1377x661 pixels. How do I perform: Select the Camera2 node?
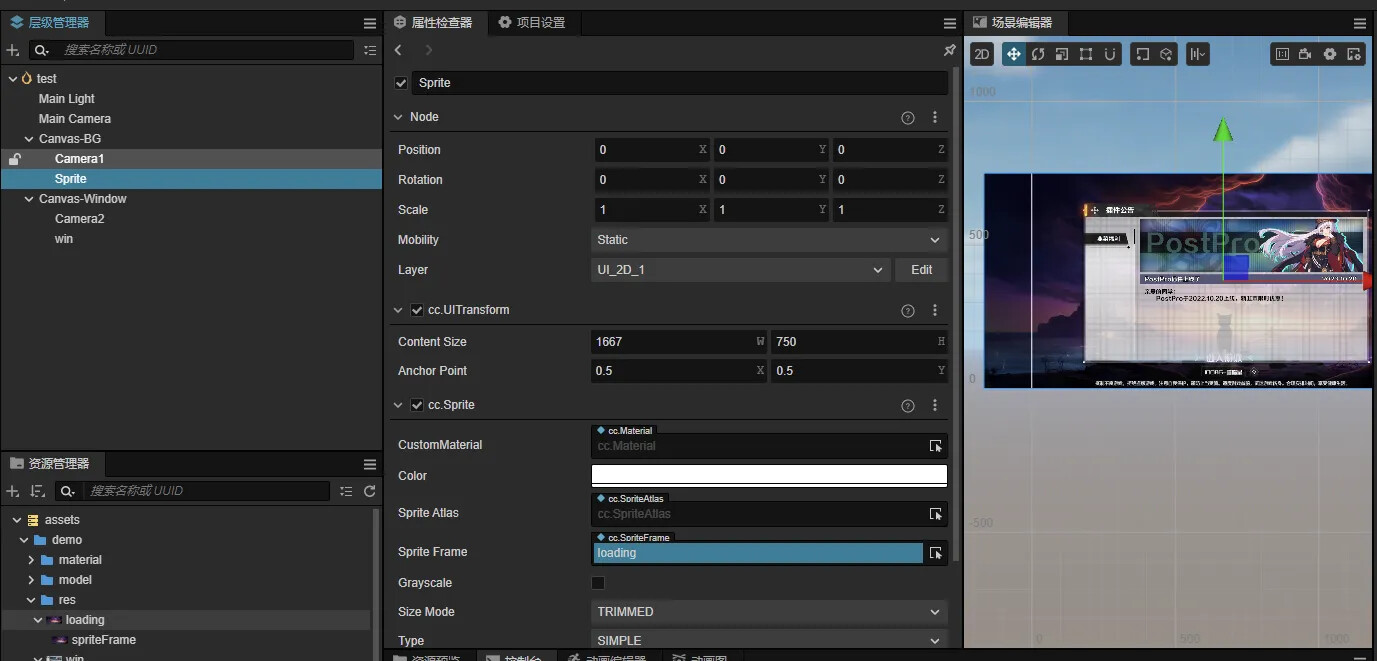[80, 219]
